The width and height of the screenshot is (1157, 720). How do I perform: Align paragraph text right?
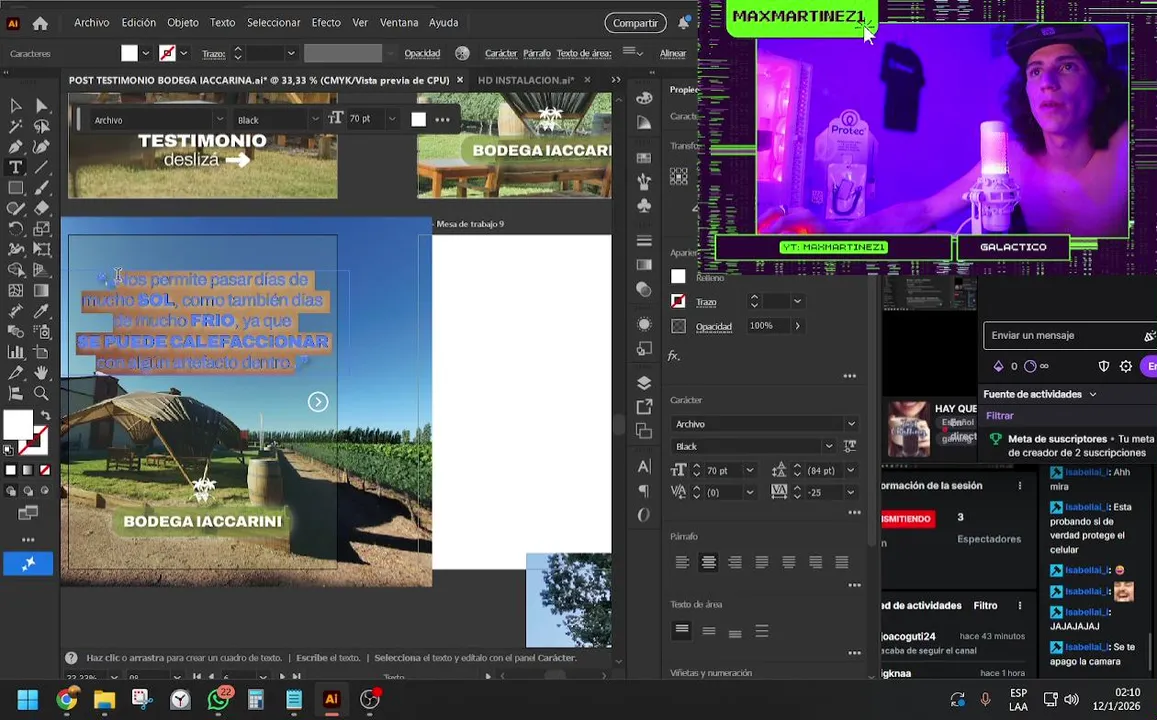pos(735,562)
